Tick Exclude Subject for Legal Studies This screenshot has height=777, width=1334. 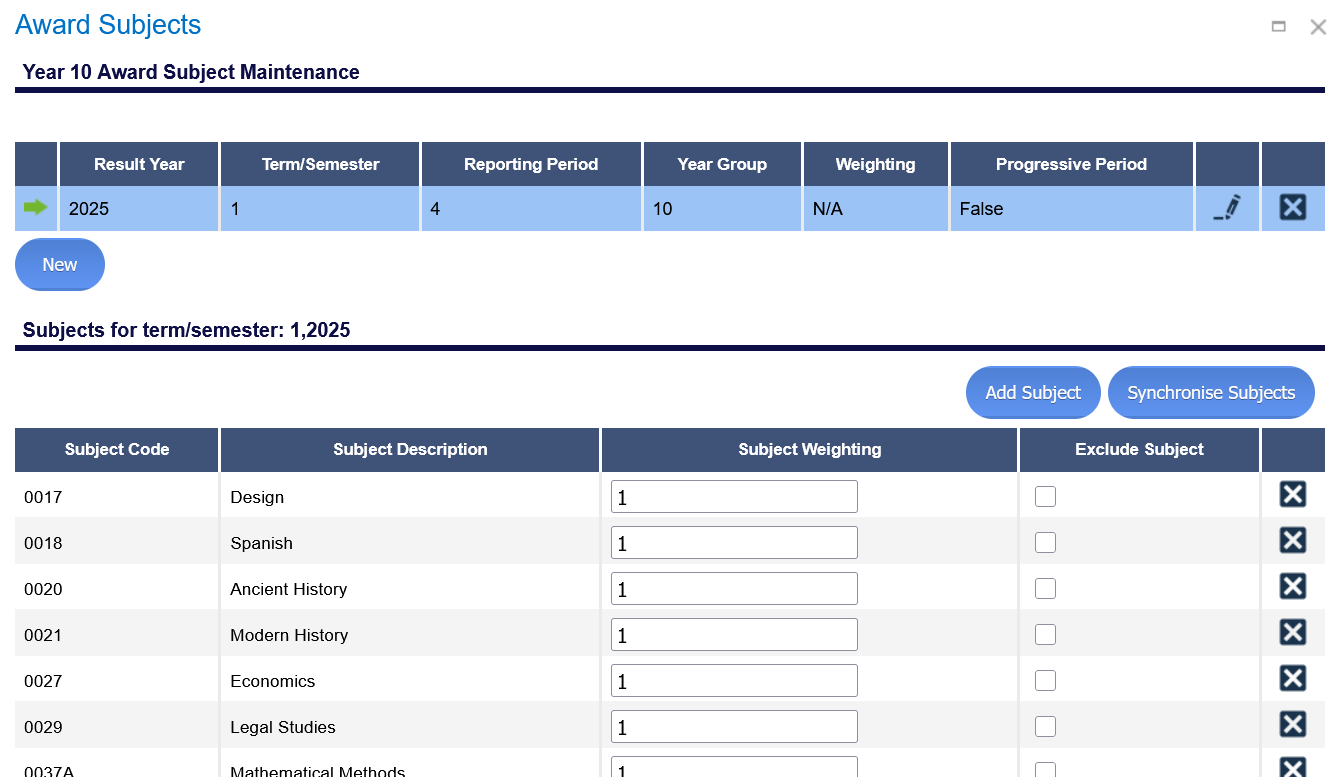click(x=1045, y=727)
